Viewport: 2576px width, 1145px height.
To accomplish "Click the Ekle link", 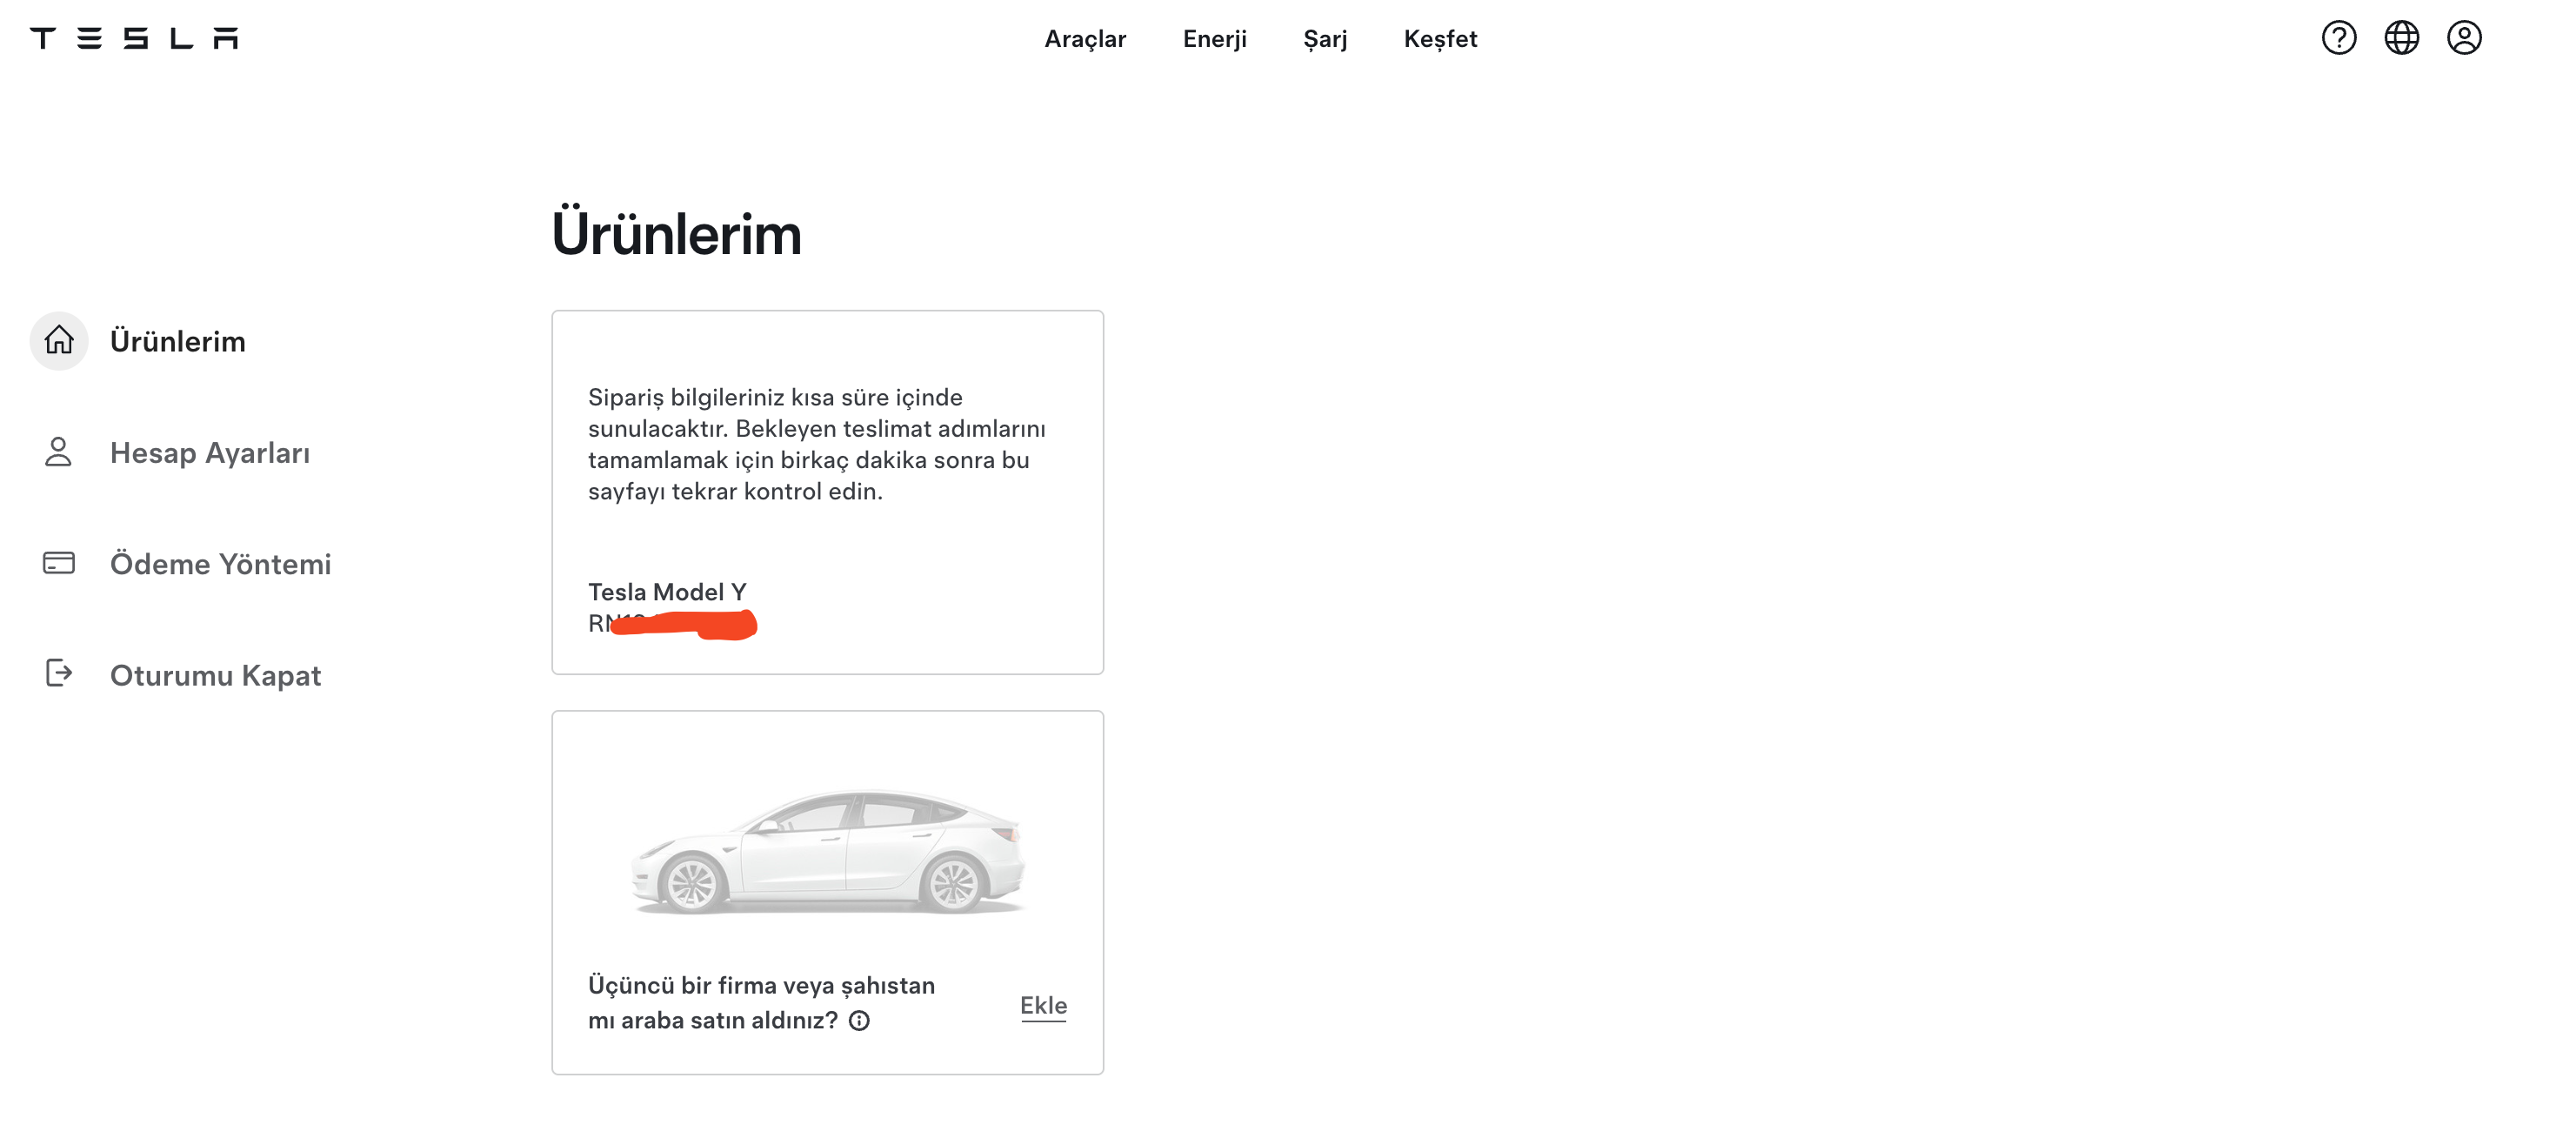I will 1043,1005.
